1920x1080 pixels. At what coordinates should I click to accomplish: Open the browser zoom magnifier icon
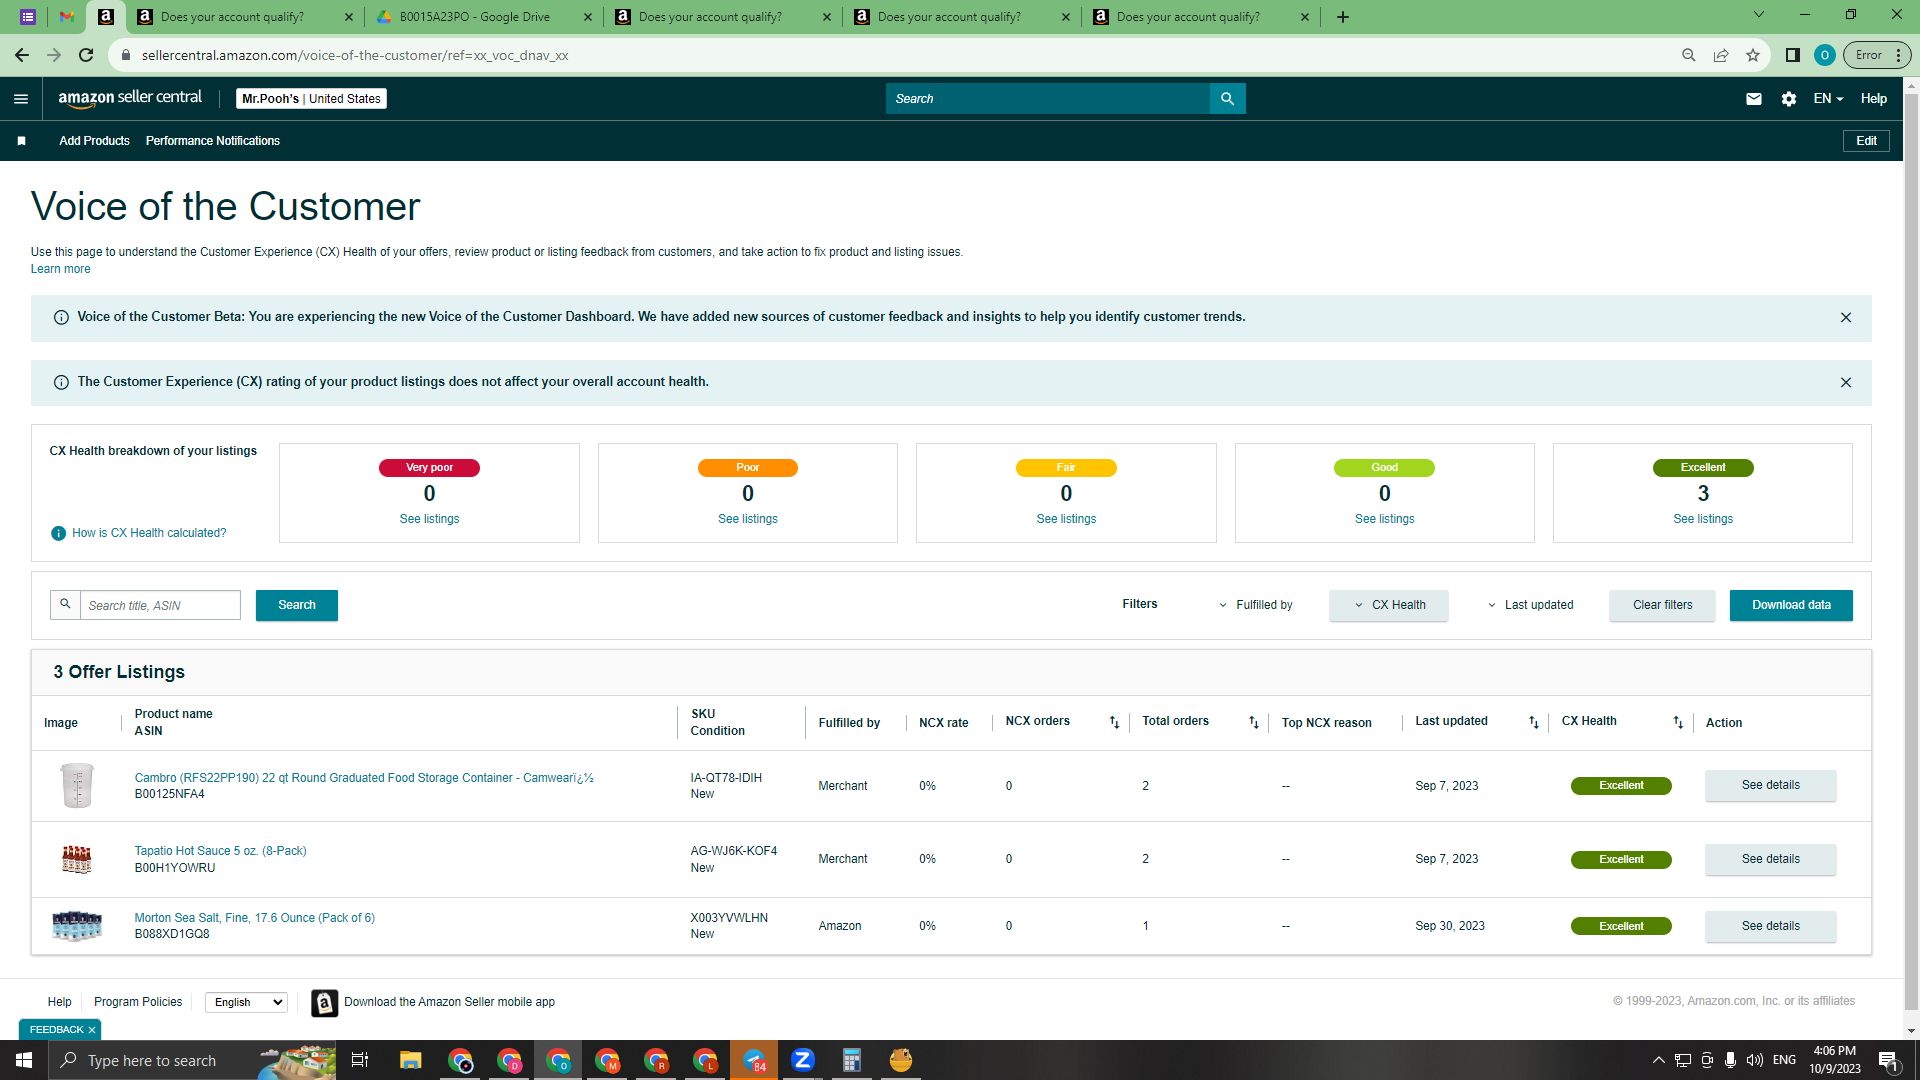(1689, 55)
